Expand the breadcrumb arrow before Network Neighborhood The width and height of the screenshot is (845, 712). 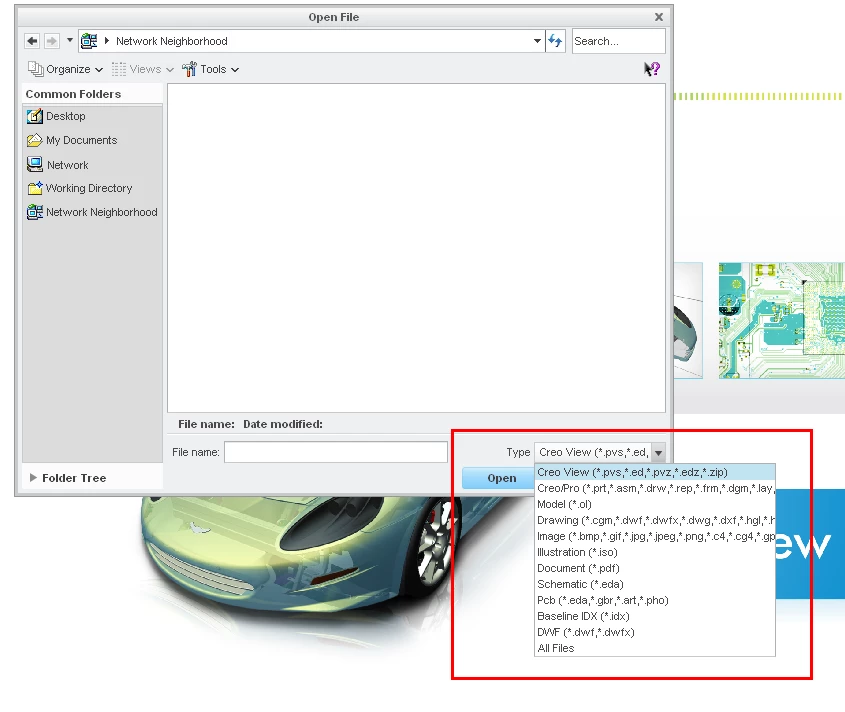(107, 41)
